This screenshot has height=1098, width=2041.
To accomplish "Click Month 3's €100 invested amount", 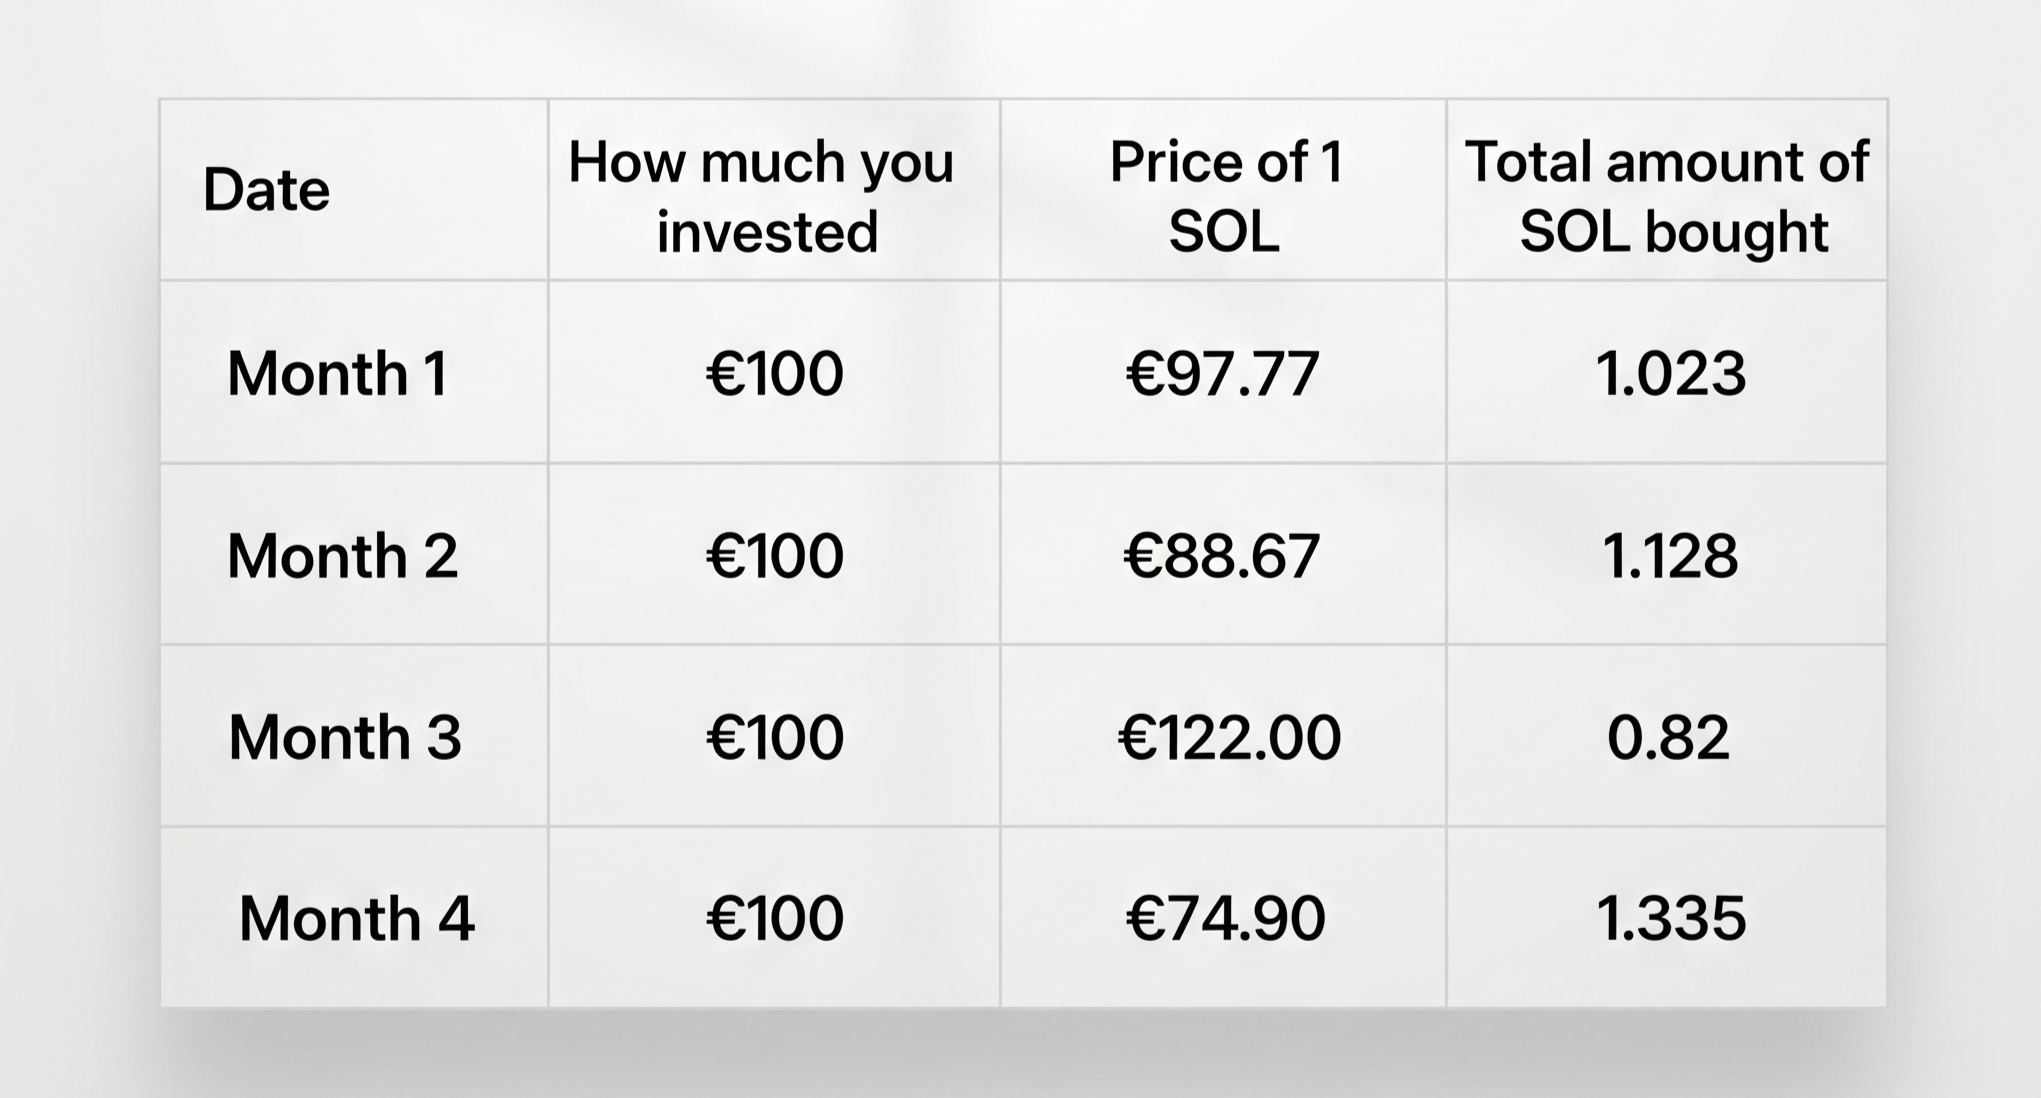I will [x=775, y=738].
